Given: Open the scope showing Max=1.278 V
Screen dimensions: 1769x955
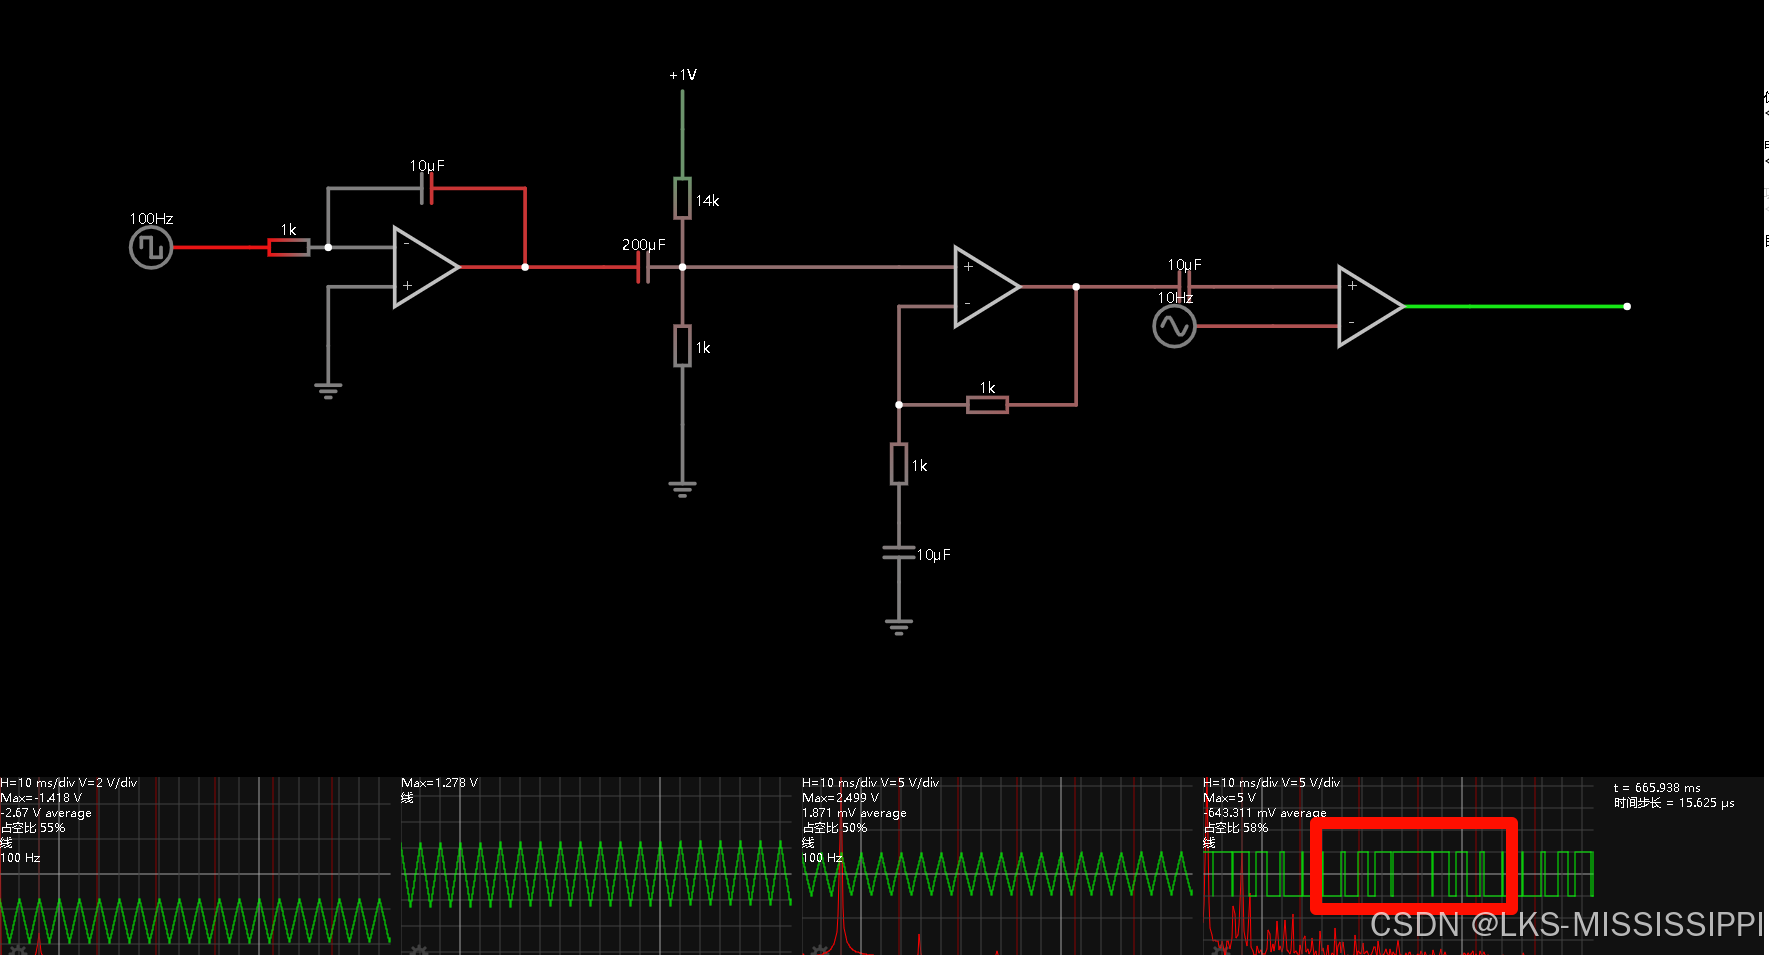Looking at the screenshot, I should (x=596, y=866).
